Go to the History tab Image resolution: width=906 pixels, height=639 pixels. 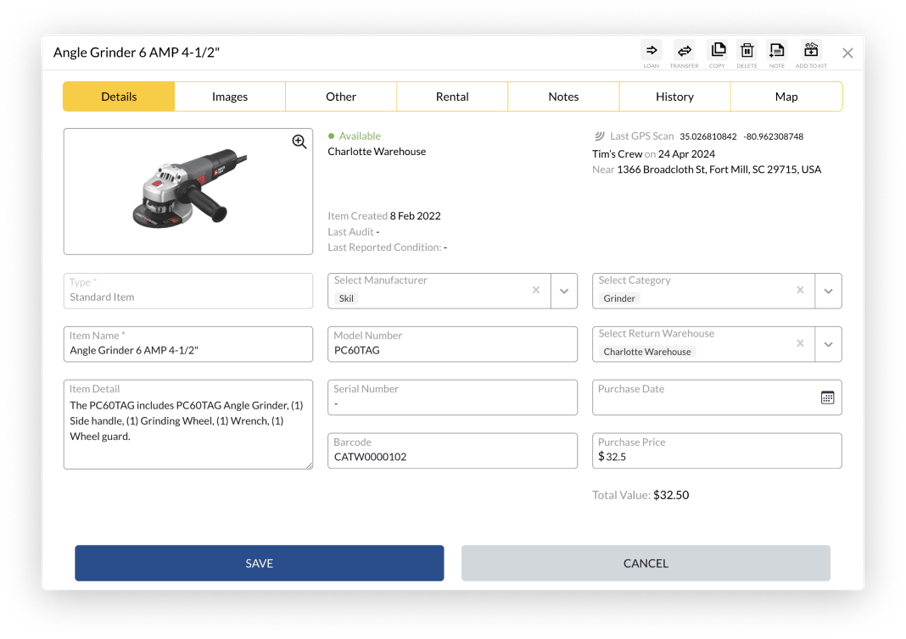675,97
